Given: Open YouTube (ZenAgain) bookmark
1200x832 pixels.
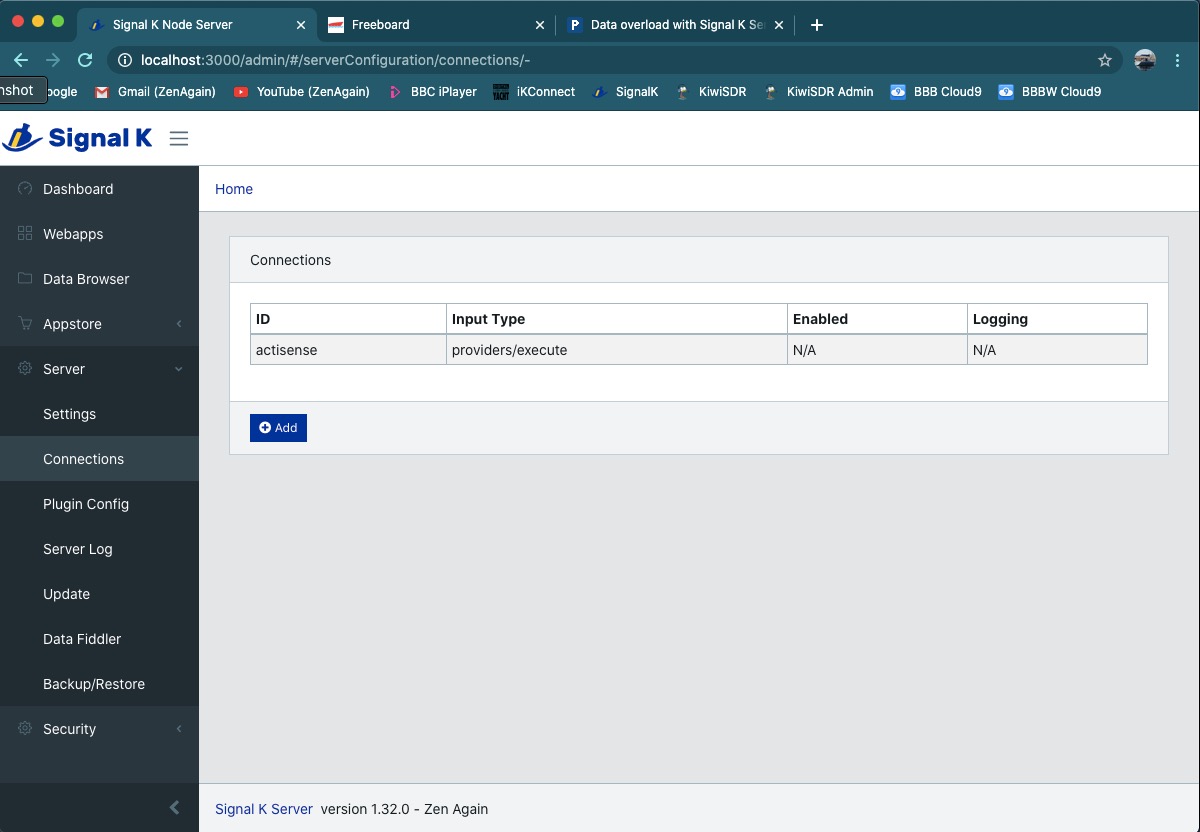Looking at the screenshot, I should pos(301,91).
